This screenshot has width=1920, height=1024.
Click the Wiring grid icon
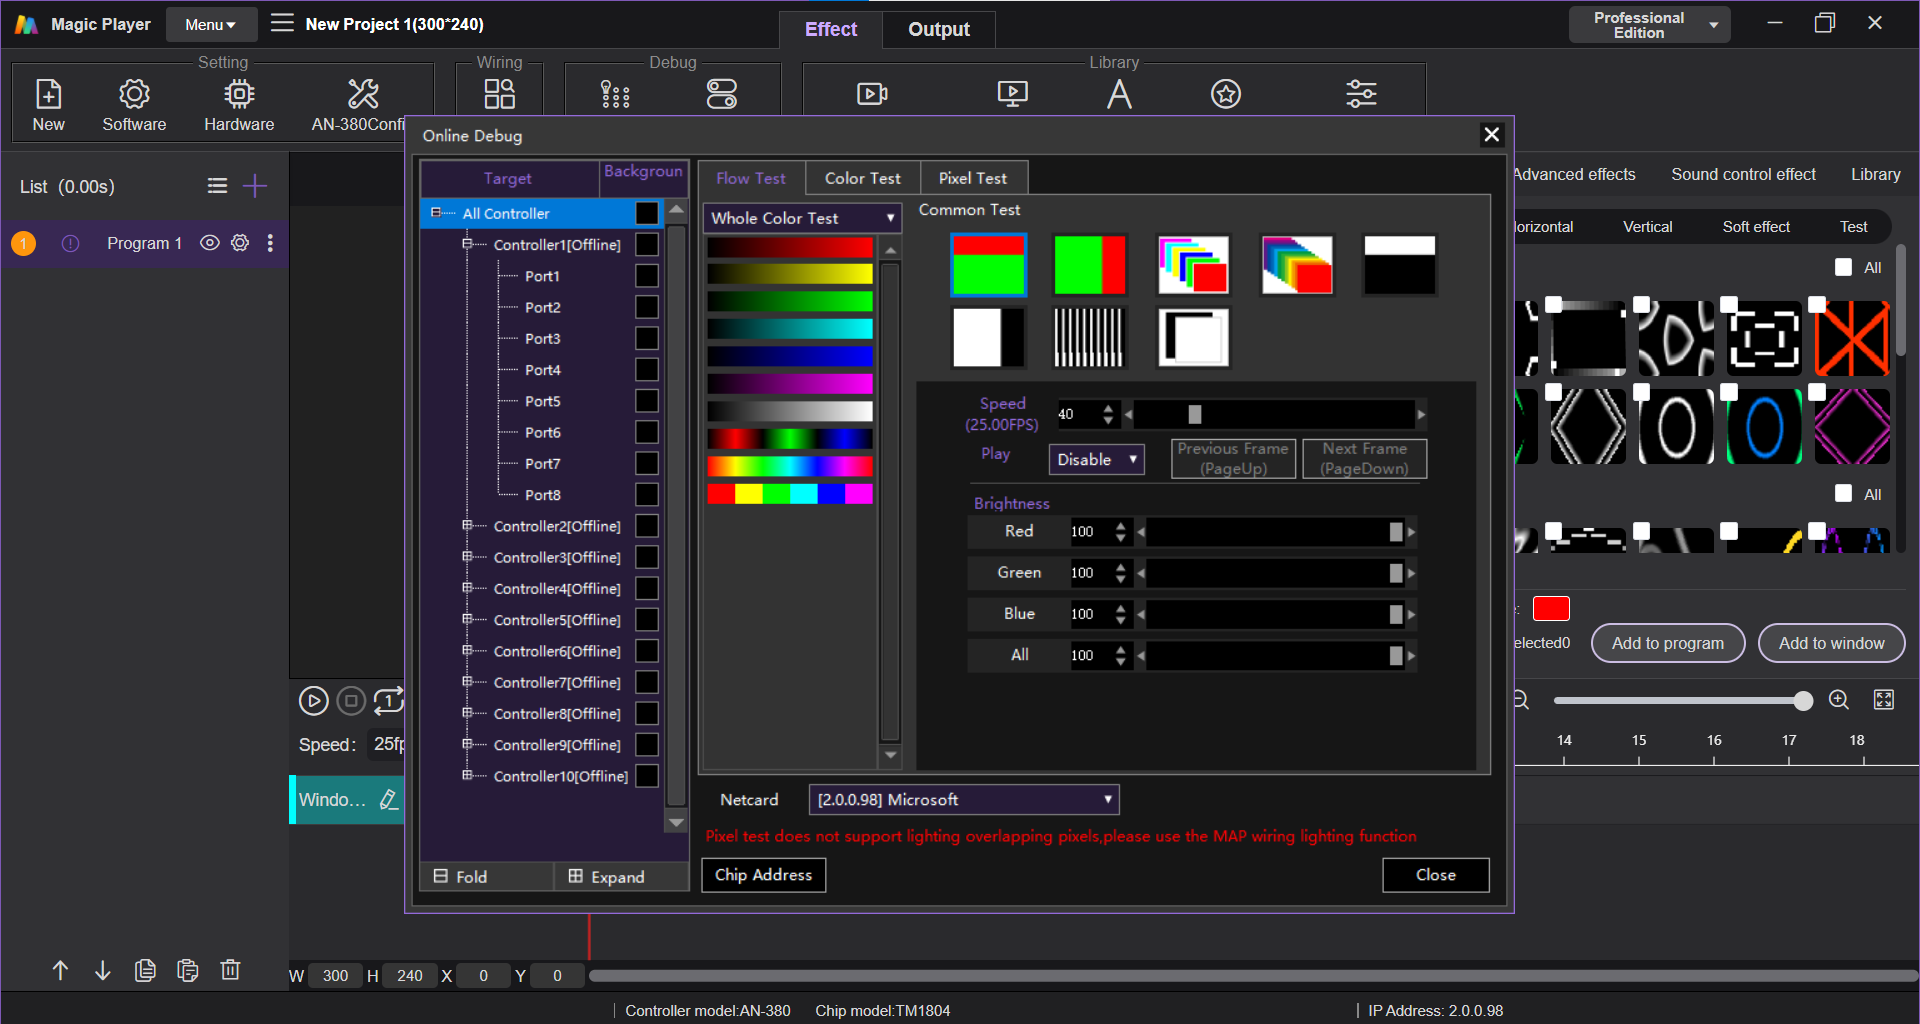(499, 94)
